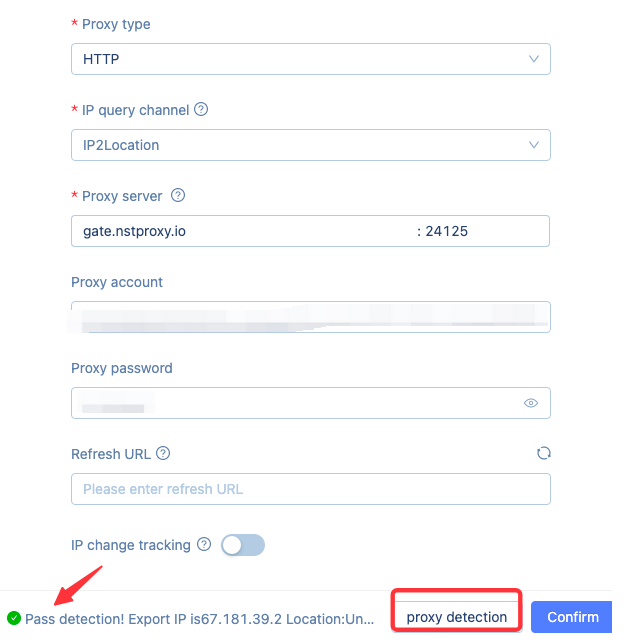Image resolution: width=629 pixels, height=642 pixels.
Task: Expand the IP query channel dropdown
Action: click(310, 145)
